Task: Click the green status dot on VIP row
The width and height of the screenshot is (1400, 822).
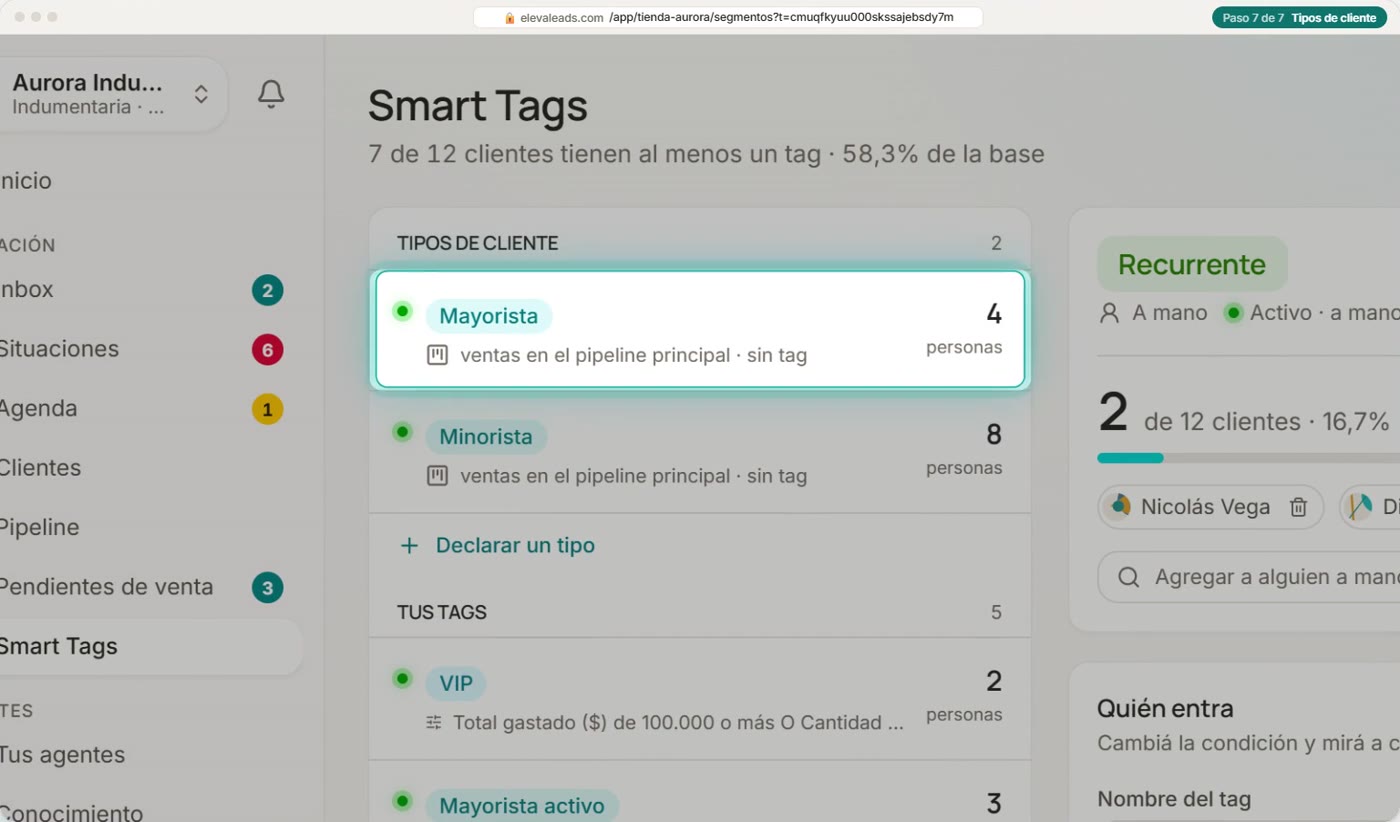Action: click(x=402, y=679)
